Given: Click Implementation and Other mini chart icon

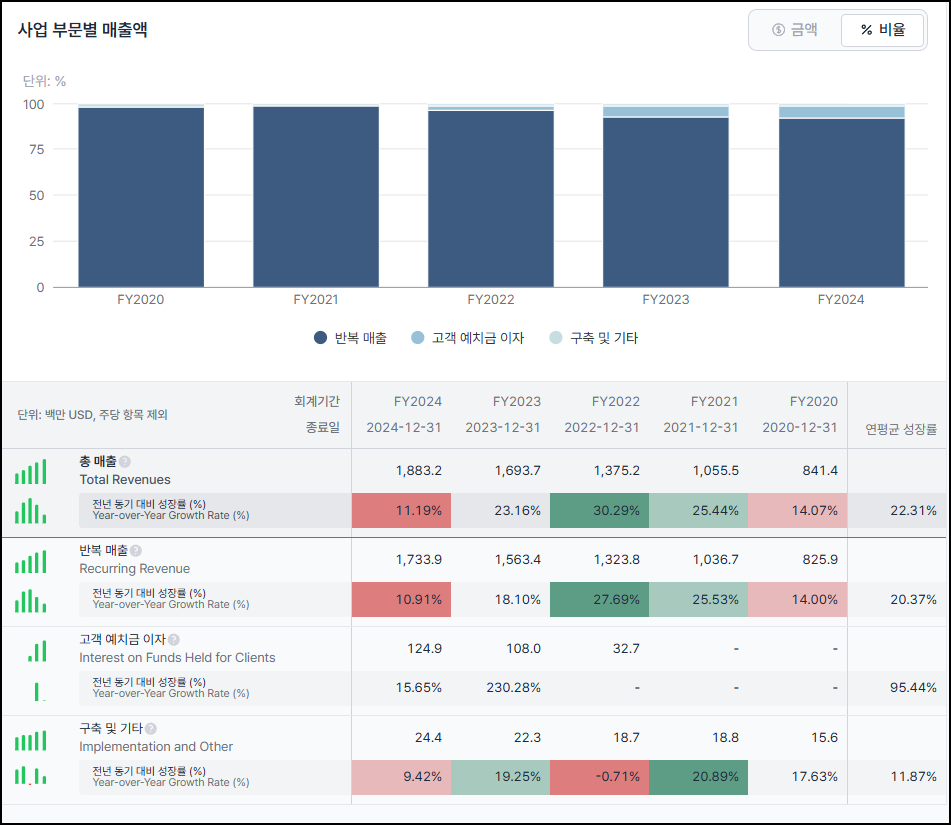Looking at the screenshot, I should [31, 740].
